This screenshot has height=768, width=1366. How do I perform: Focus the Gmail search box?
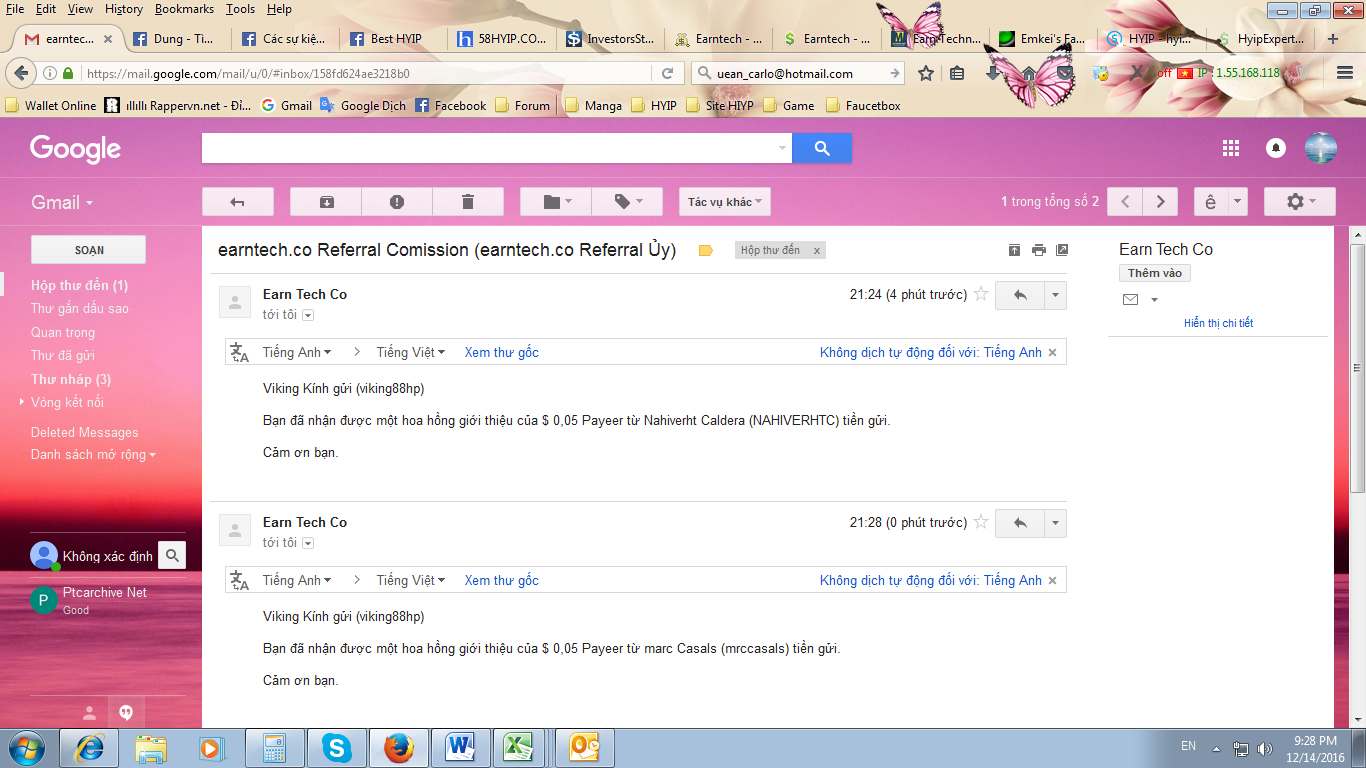(496, 148)
